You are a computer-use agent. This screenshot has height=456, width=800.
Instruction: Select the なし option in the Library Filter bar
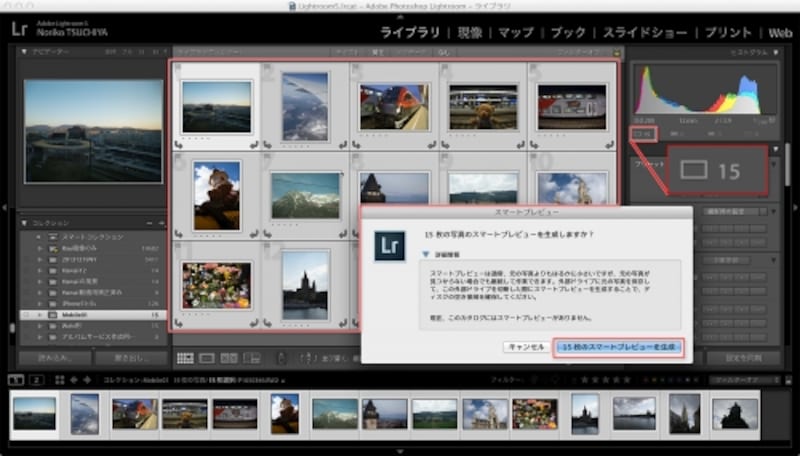tap(443, 53)
